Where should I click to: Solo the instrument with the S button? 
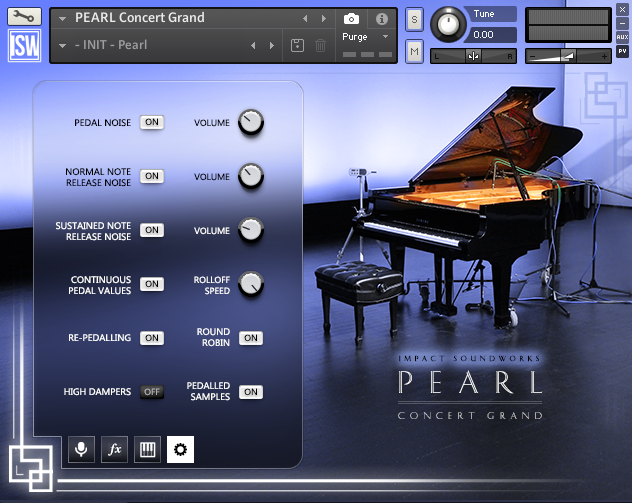click(x=414, y=19)
